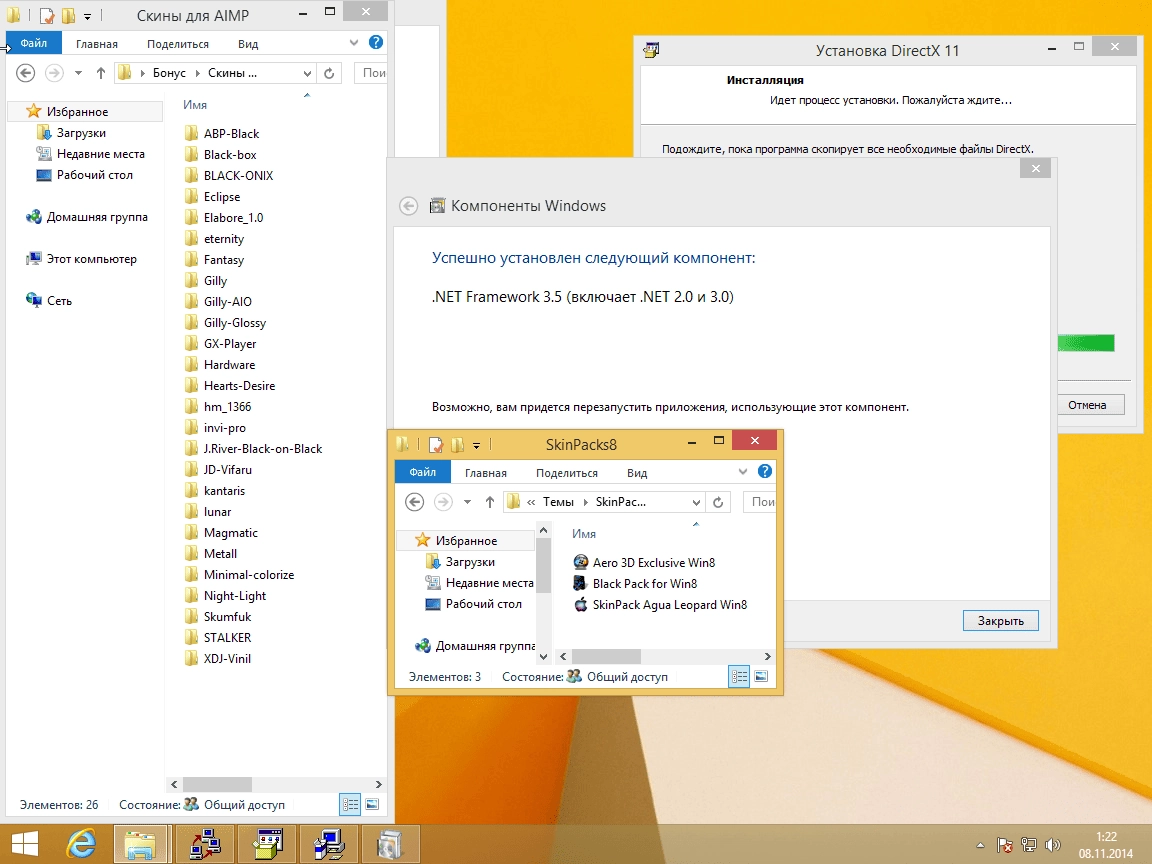Open Internet Explorer from the taskbar

pyautogui.click(x=81, y=843)
